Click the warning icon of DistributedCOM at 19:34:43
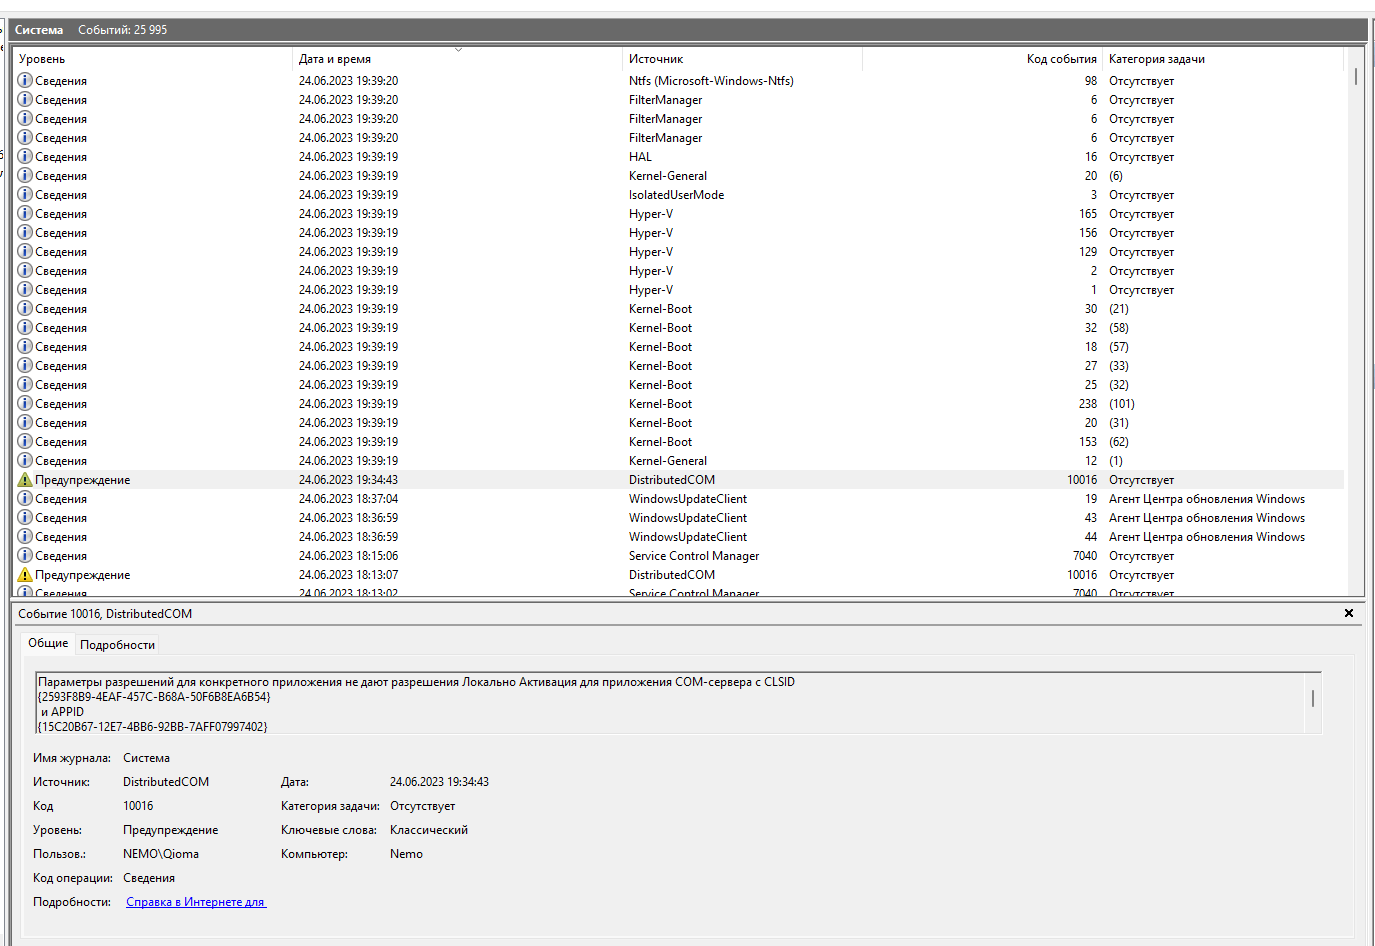 [x=25, y=480]
